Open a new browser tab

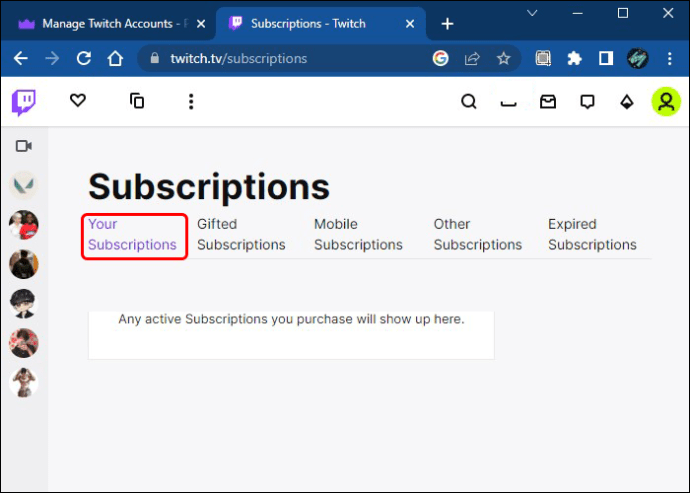click(x=447, y=24)
